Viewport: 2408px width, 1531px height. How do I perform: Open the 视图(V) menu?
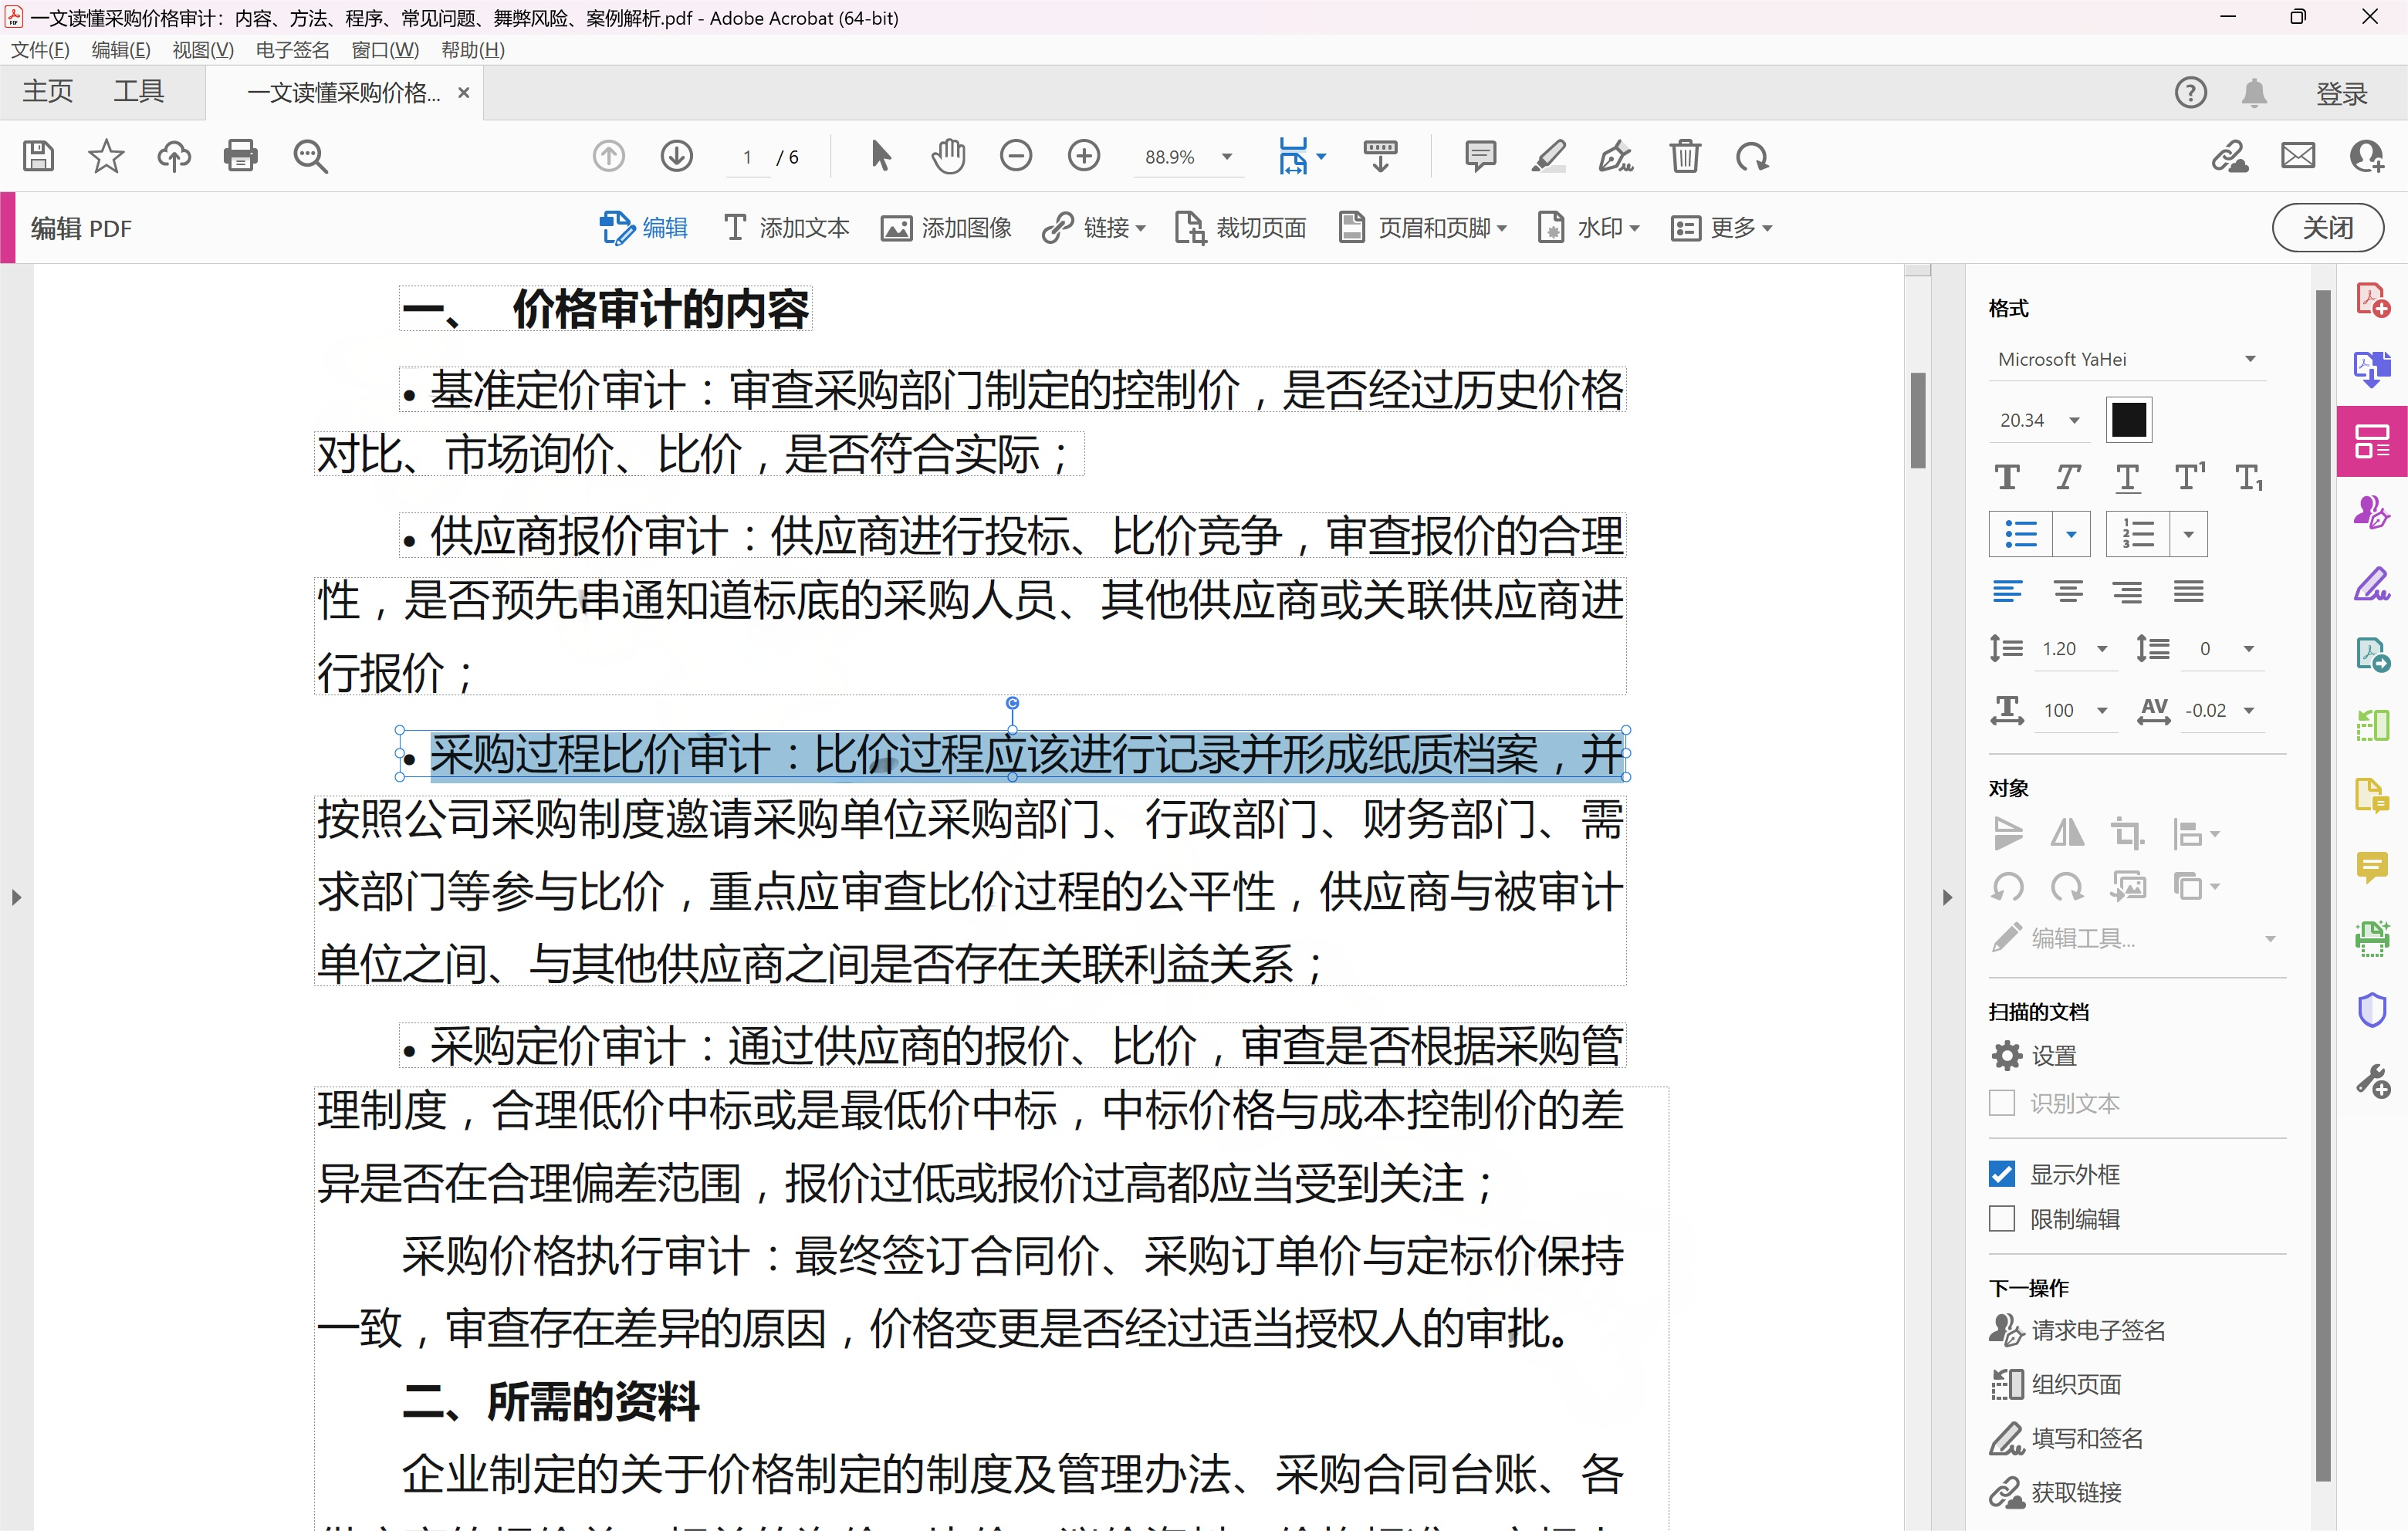pyautogui.click(x=203, y=49)
